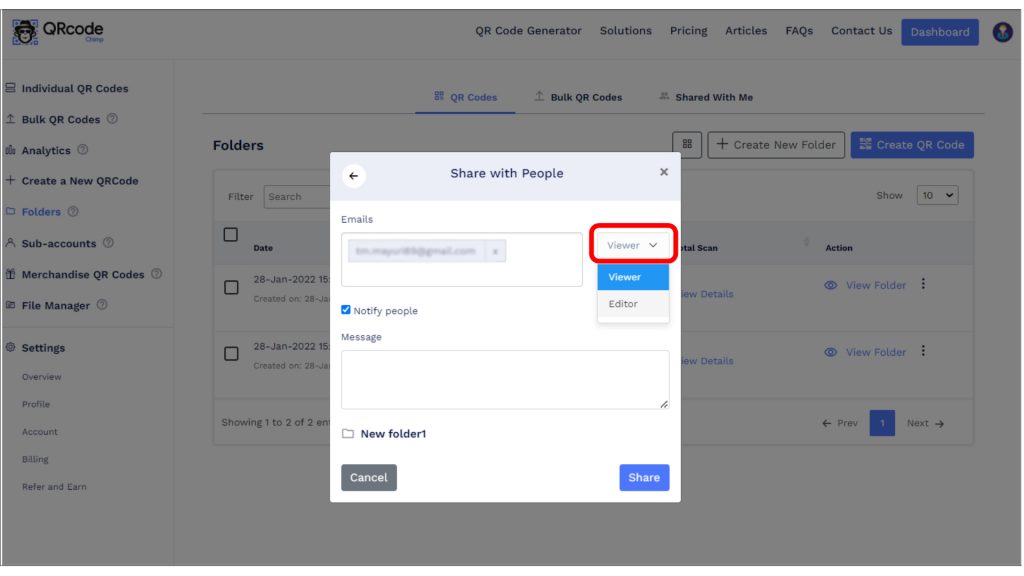Click the grid view icon beside Create New Folder
Viewport: 1024px width, 576px height.
click(x=688, y=144)
